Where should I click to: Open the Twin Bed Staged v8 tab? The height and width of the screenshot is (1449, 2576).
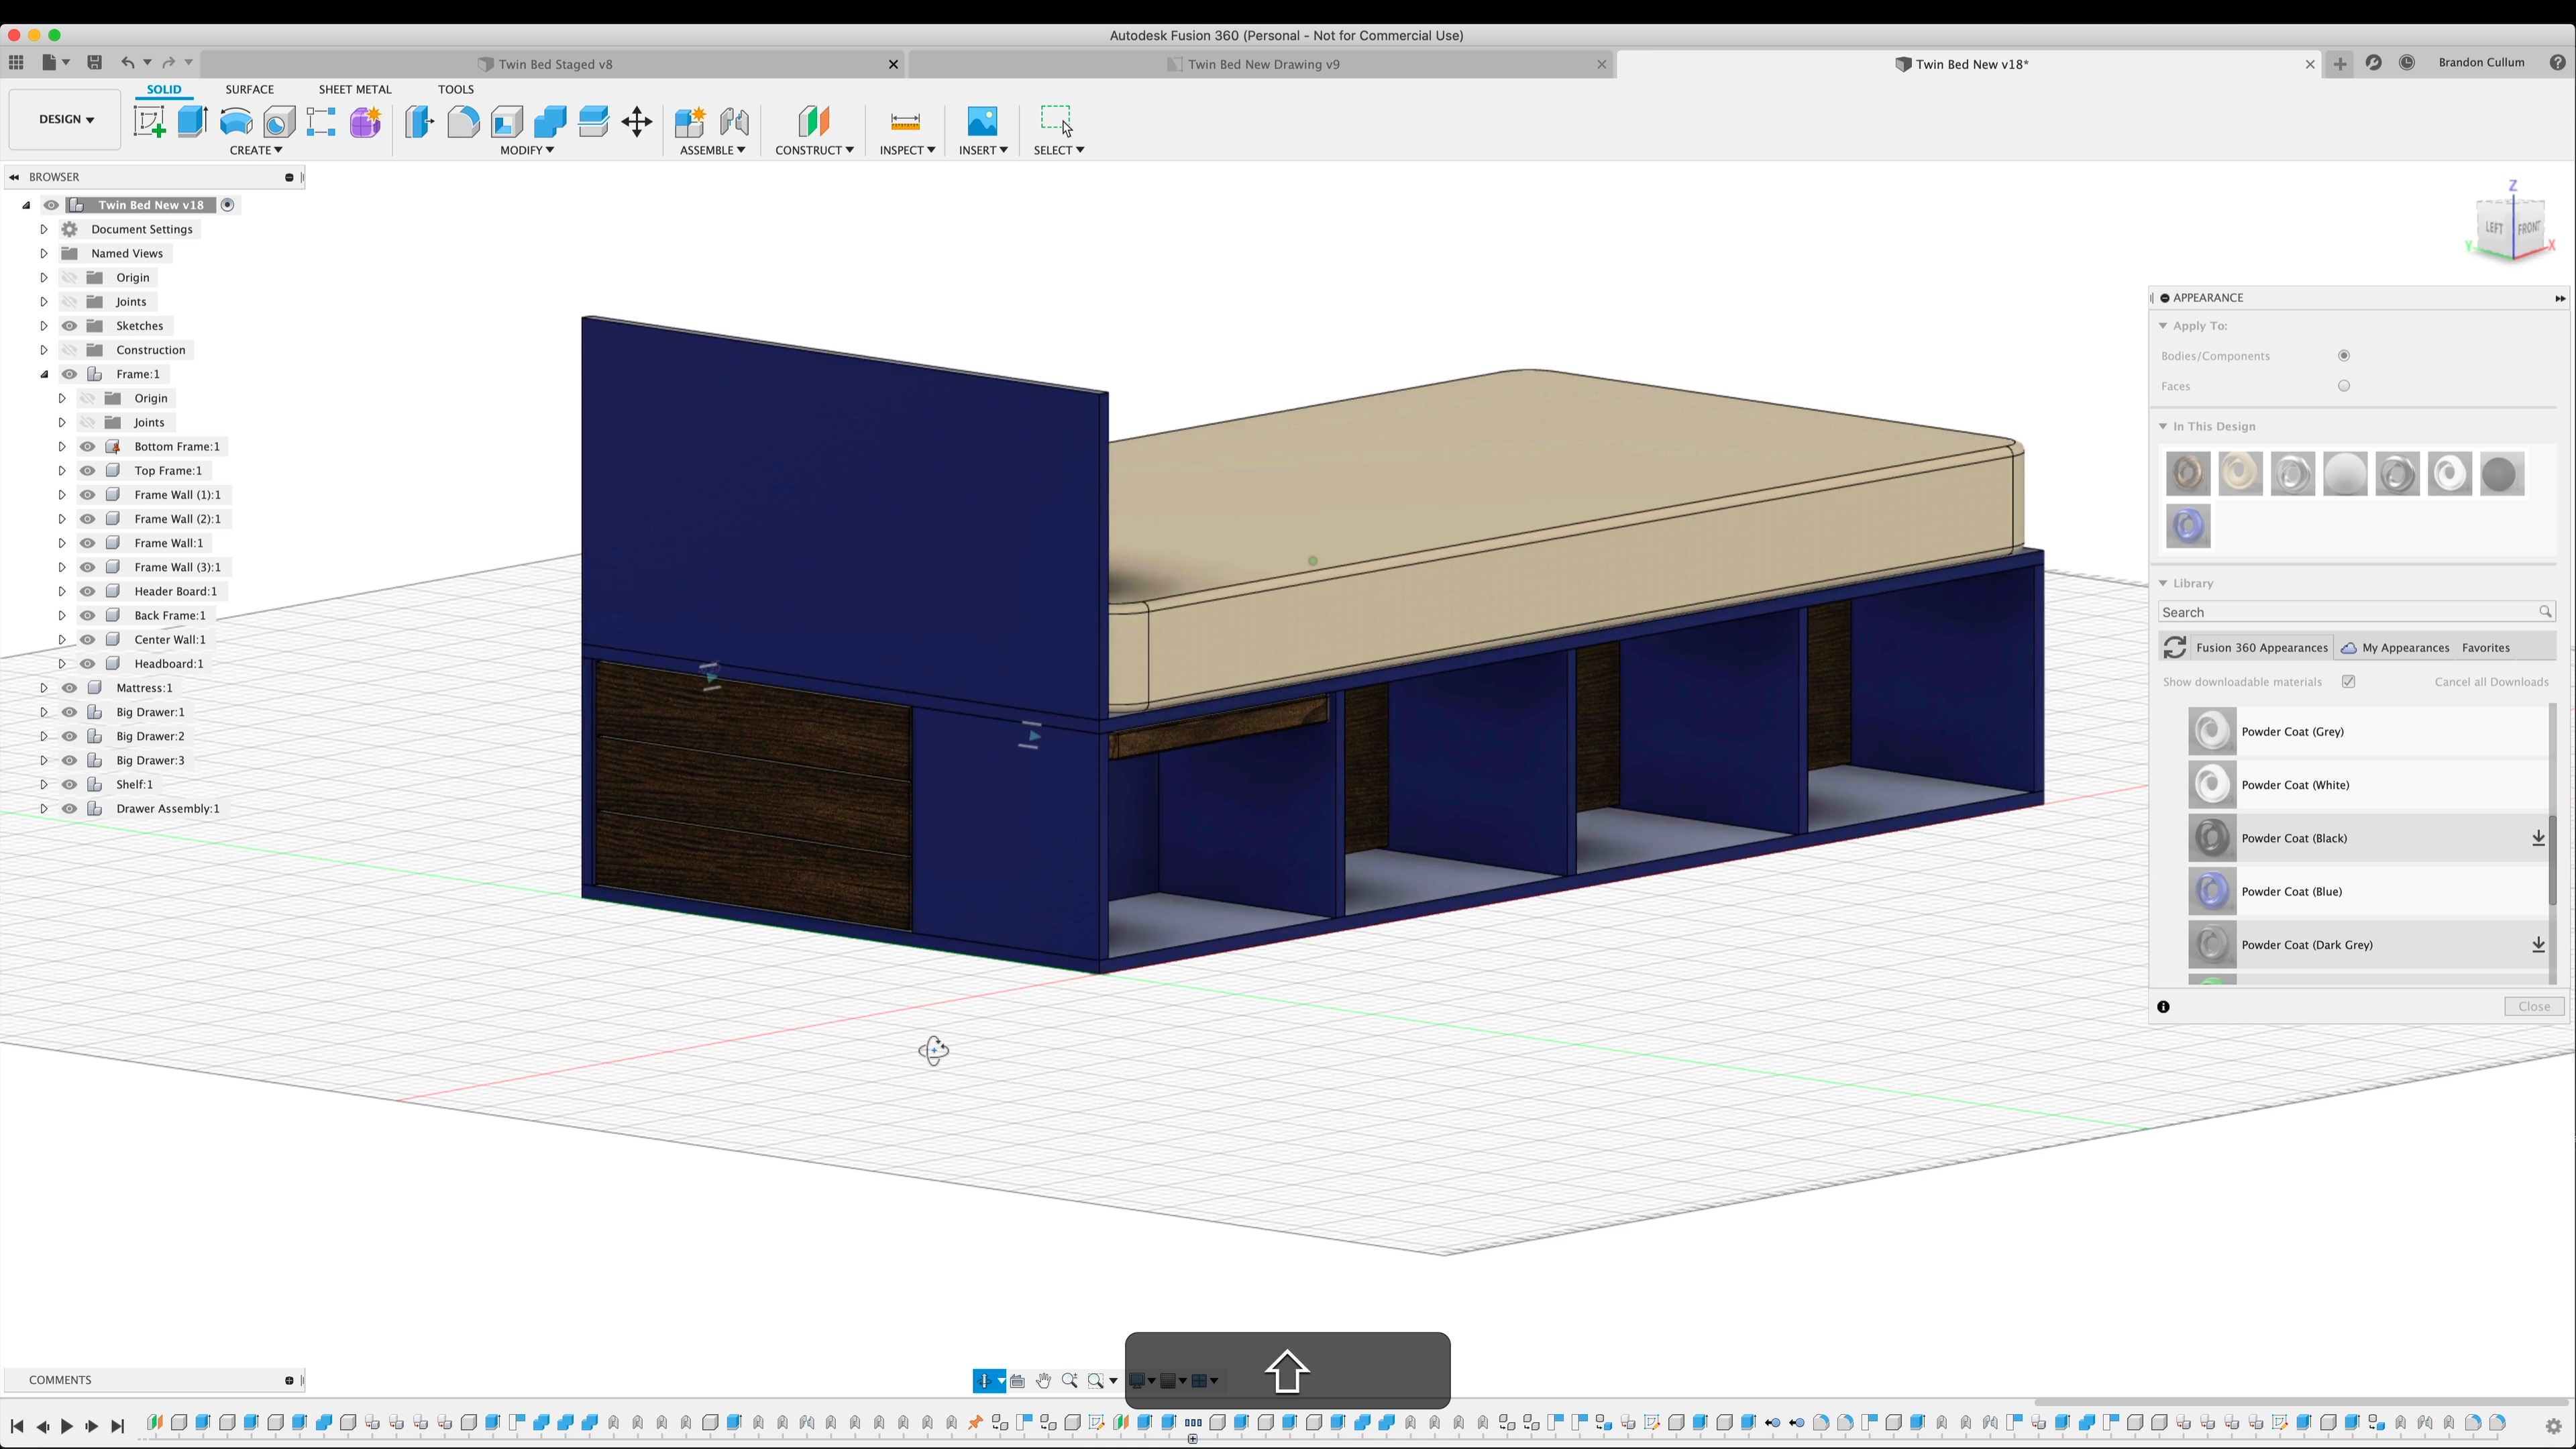[555, 64]
